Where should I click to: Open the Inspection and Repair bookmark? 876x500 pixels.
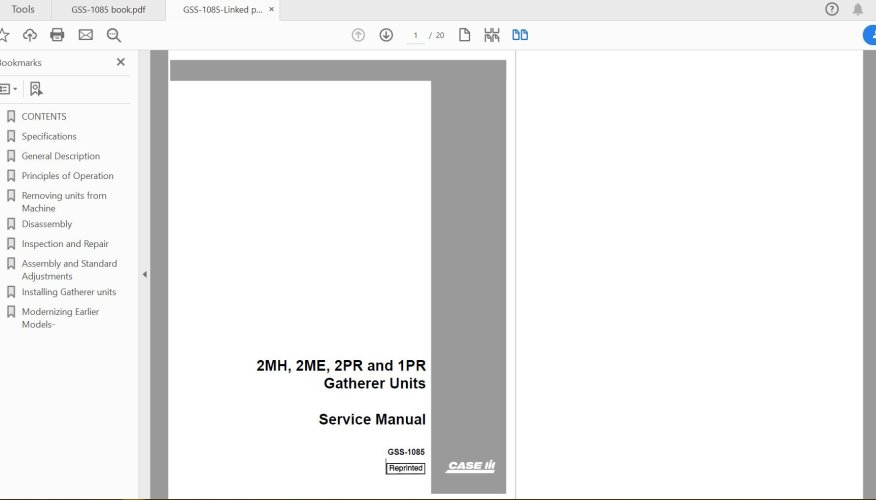tap(65, 244)
